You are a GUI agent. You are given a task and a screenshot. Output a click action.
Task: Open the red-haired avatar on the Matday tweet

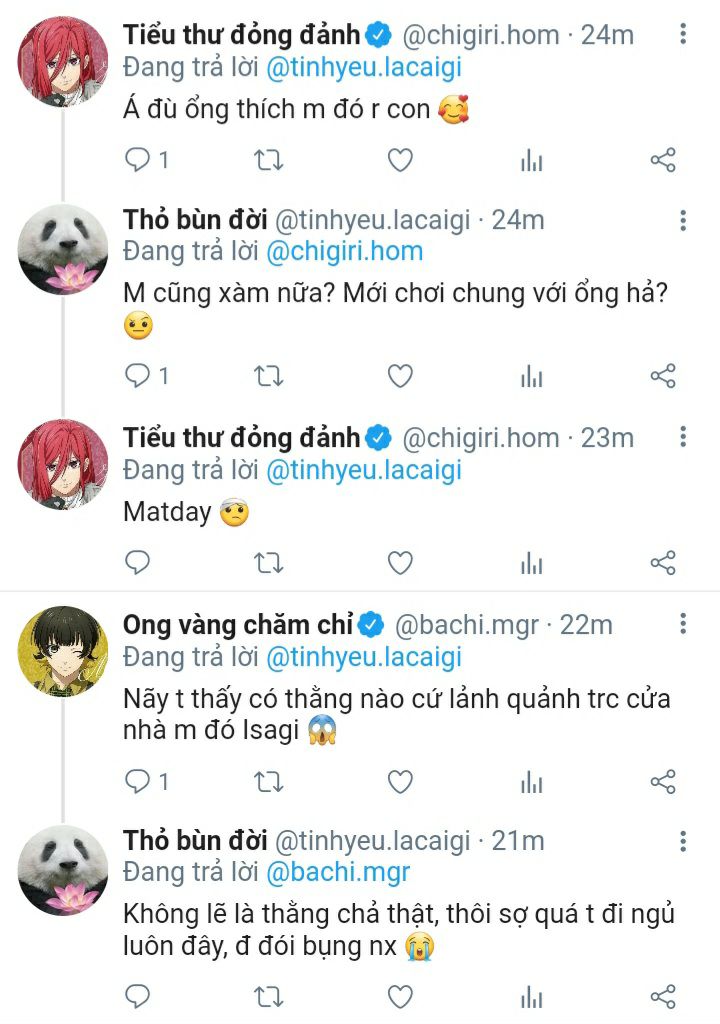tap(63, 464)
